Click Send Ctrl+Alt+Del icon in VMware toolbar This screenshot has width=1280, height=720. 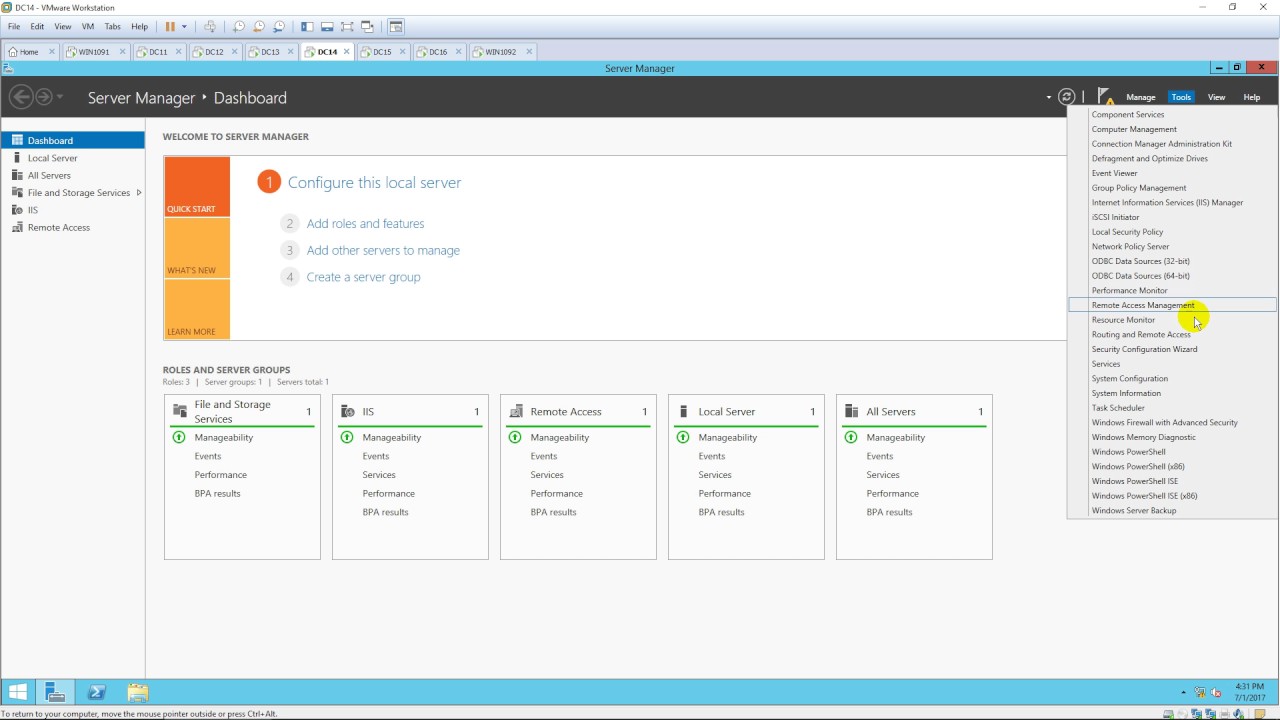[210, 26]
